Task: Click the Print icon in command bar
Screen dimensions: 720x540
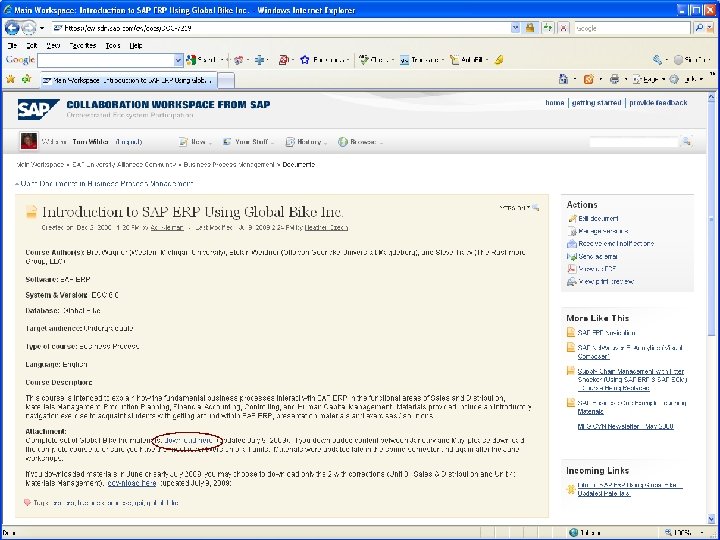Action: tap(614, 79)
